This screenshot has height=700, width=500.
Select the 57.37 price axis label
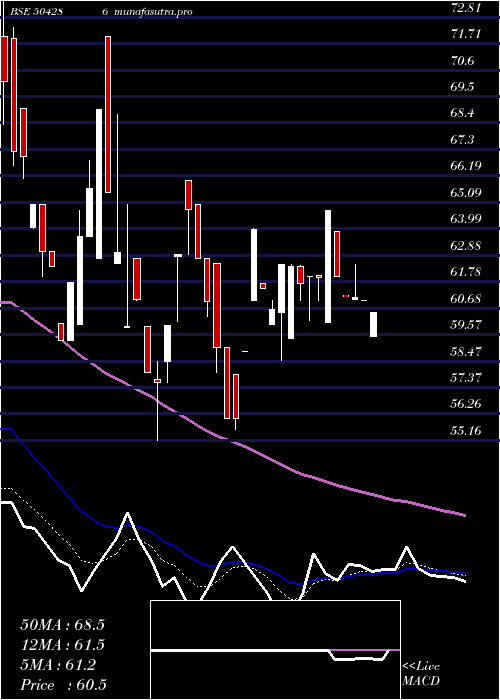pyautogui.click(x=466, y=378)
